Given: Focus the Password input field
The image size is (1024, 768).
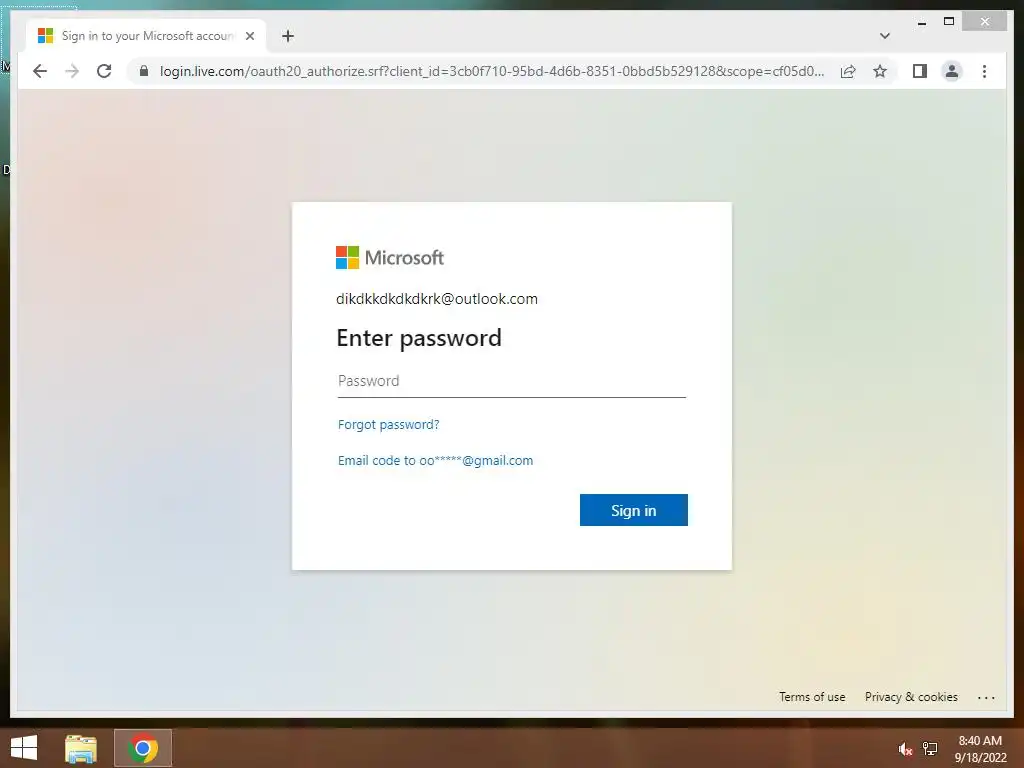Looking at the screenshot, I should [x=511, y=381].
